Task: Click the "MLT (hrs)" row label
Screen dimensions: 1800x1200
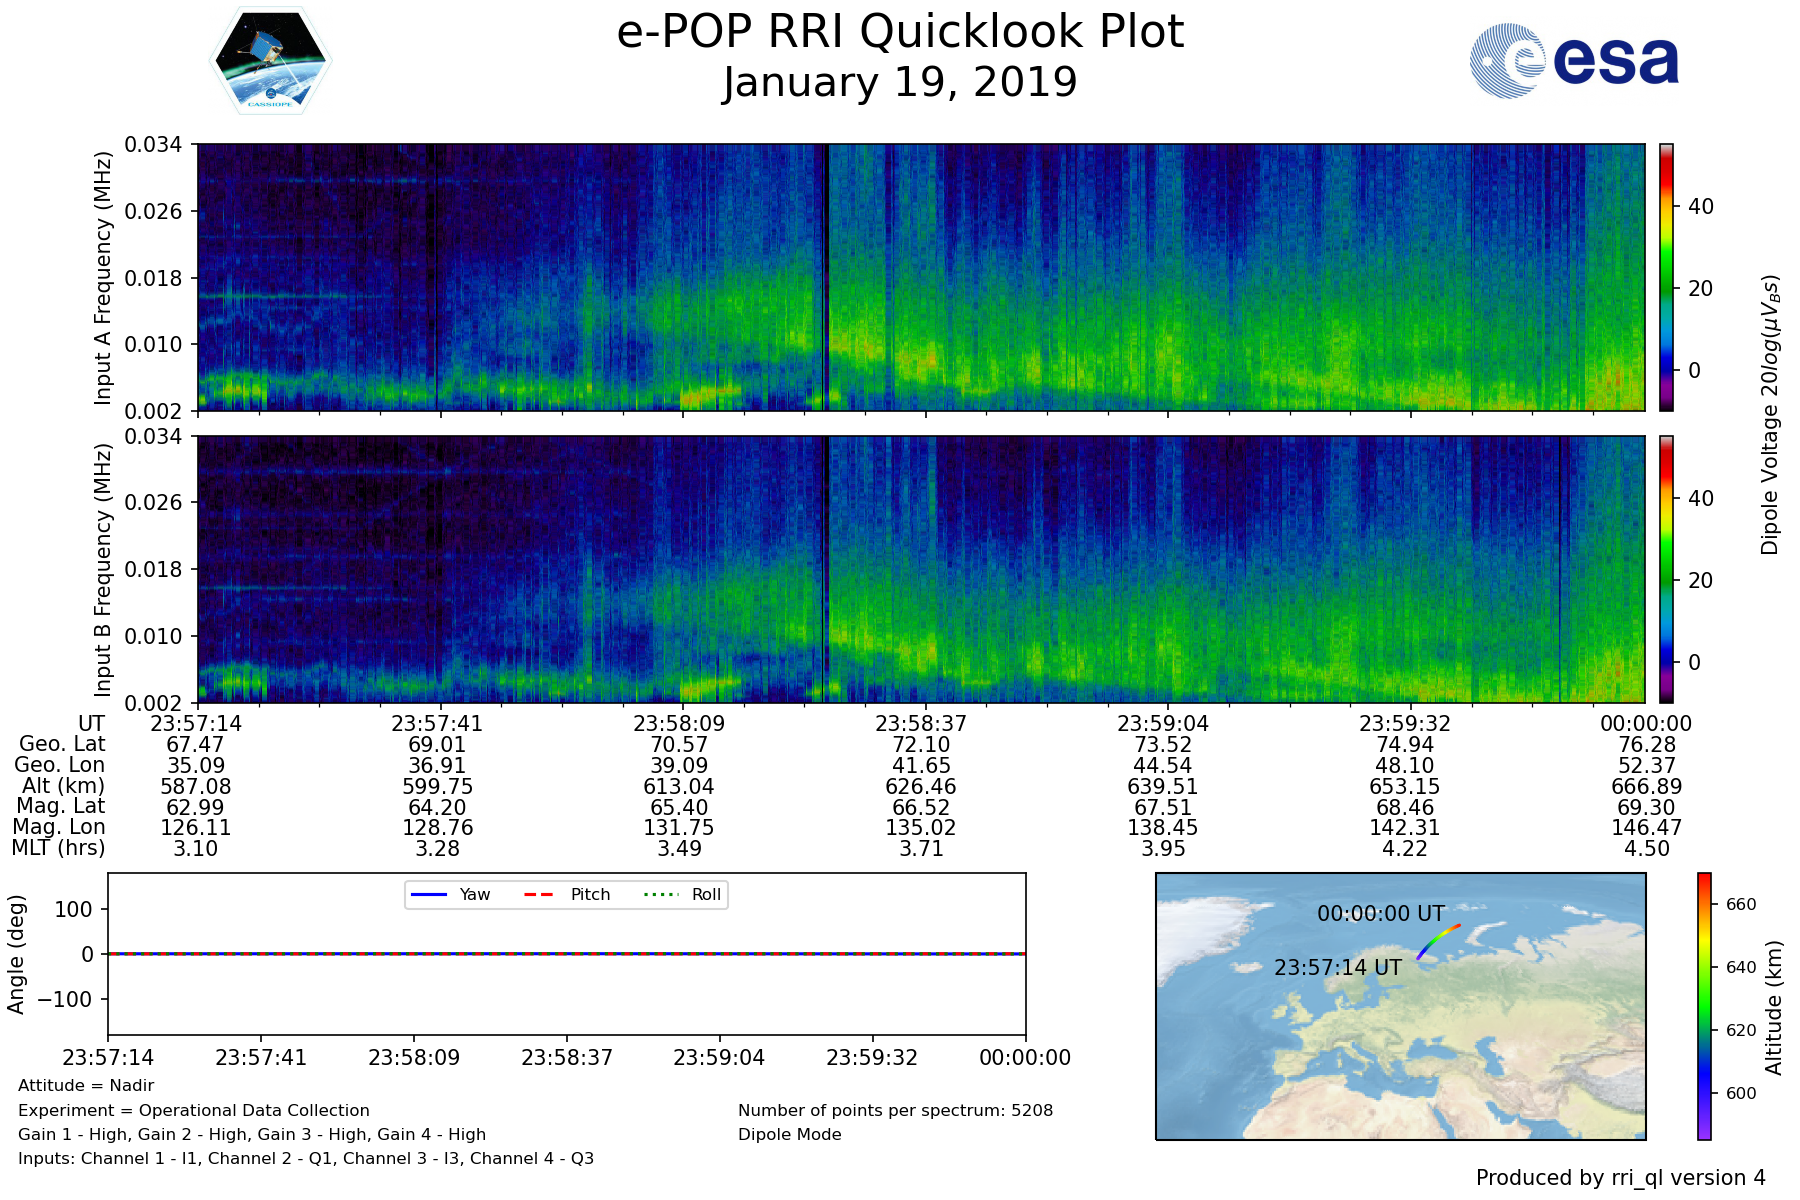Action: click(58, 848)
